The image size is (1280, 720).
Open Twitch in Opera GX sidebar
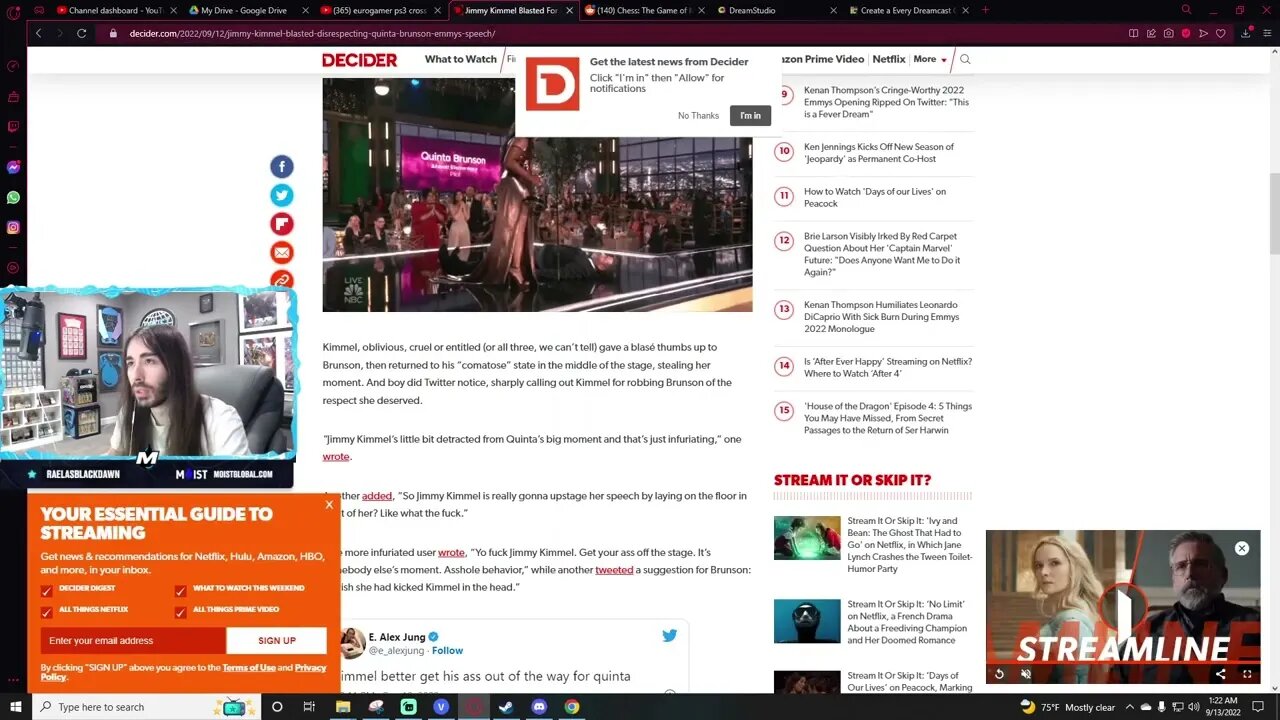coord(13,127)
